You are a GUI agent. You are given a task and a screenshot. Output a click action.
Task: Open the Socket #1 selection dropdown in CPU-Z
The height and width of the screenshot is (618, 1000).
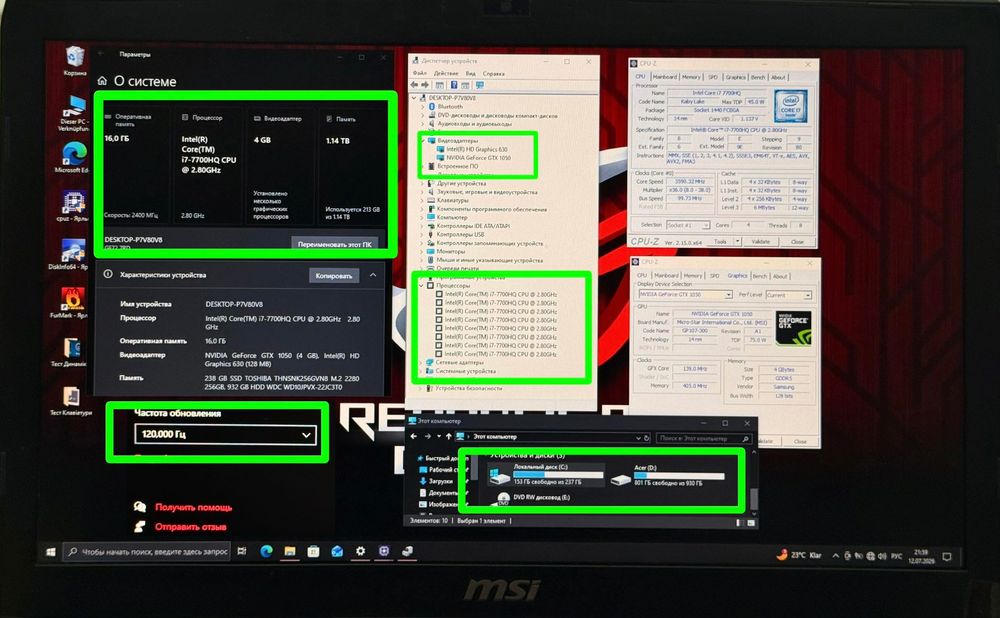tap(688, 225)
